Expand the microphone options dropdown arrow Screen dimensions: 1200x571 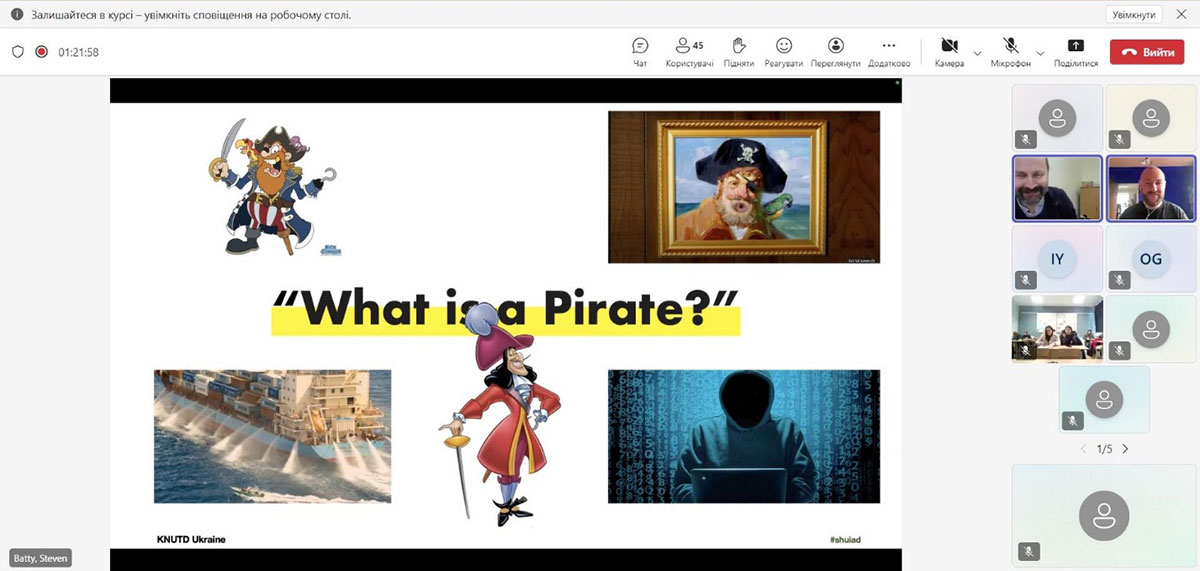point(1041,52)
